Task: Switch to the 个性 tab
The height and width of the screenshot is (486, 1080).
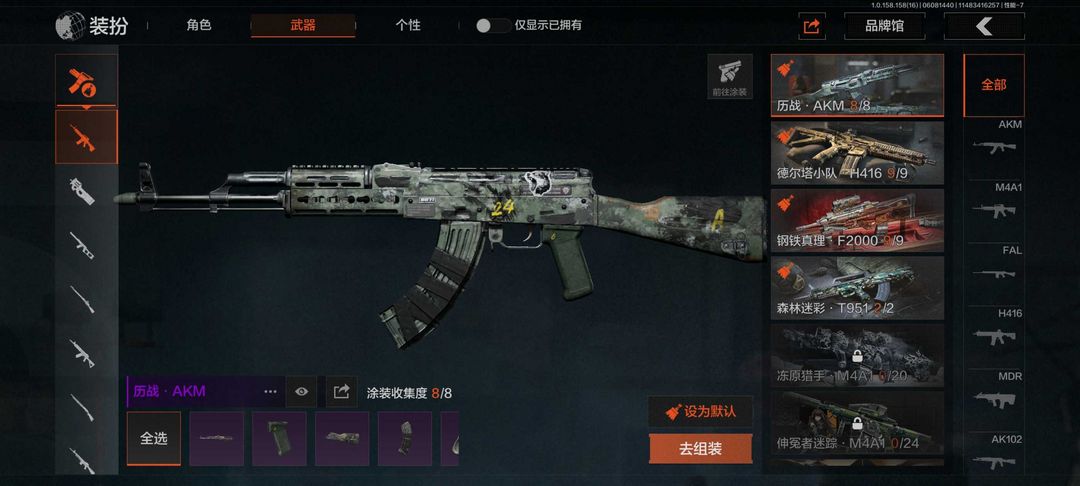Action: [408, 26]
